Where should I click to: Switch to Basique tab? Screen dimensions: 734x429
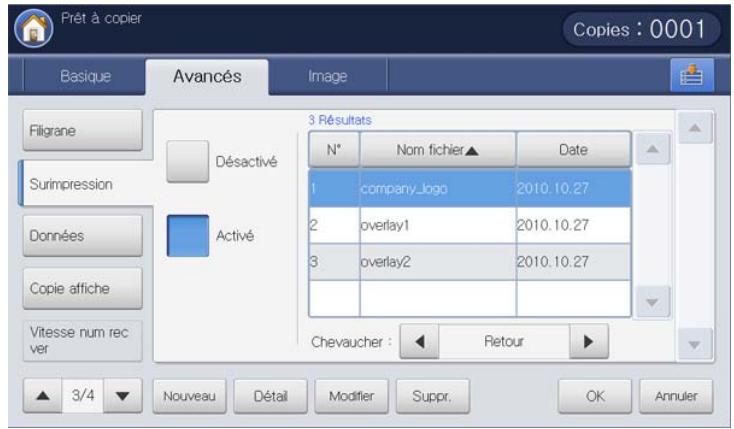coord(85,76)
